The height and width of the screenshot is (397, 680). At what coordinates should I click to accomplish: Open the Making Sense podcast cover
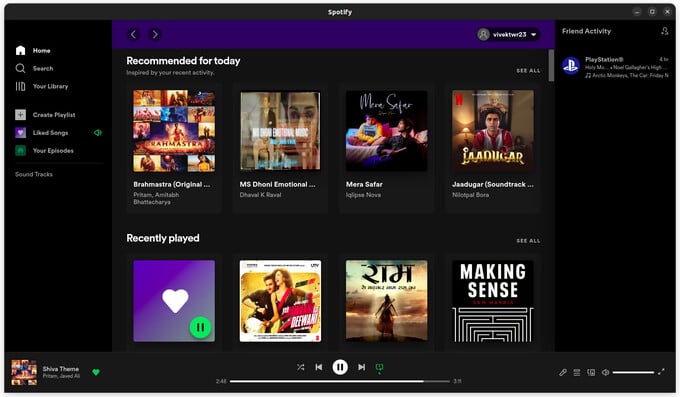[493, 301]
